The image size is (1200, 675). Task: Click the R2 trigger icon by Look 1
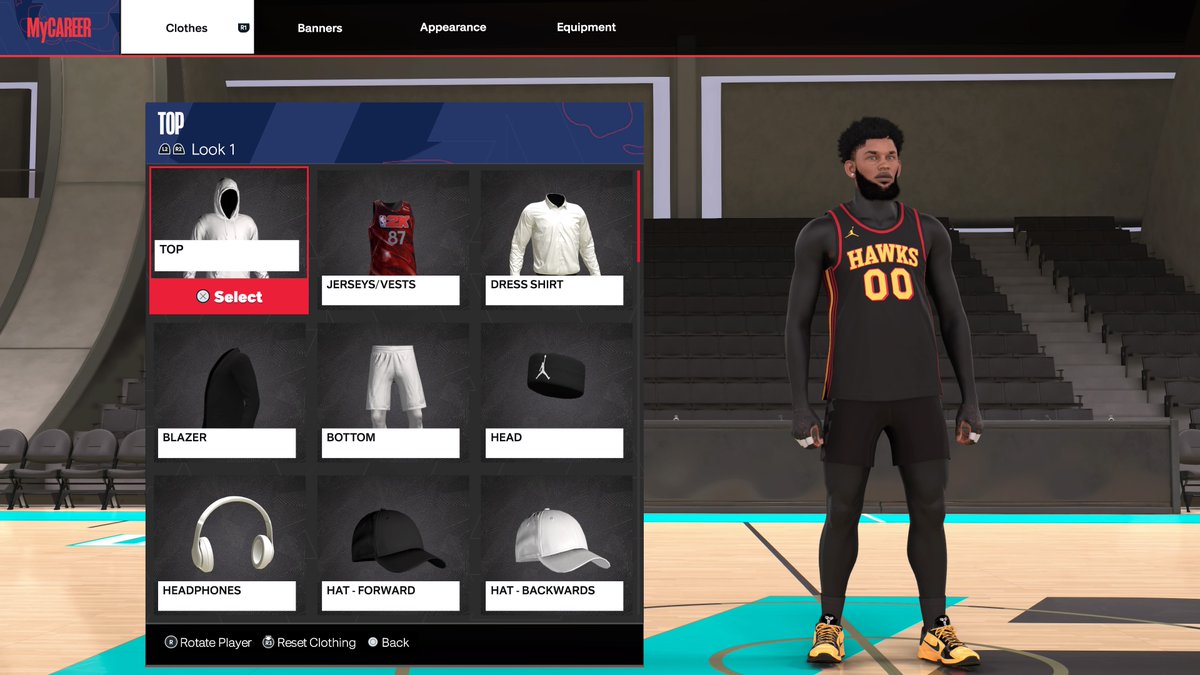coord(178,150)
